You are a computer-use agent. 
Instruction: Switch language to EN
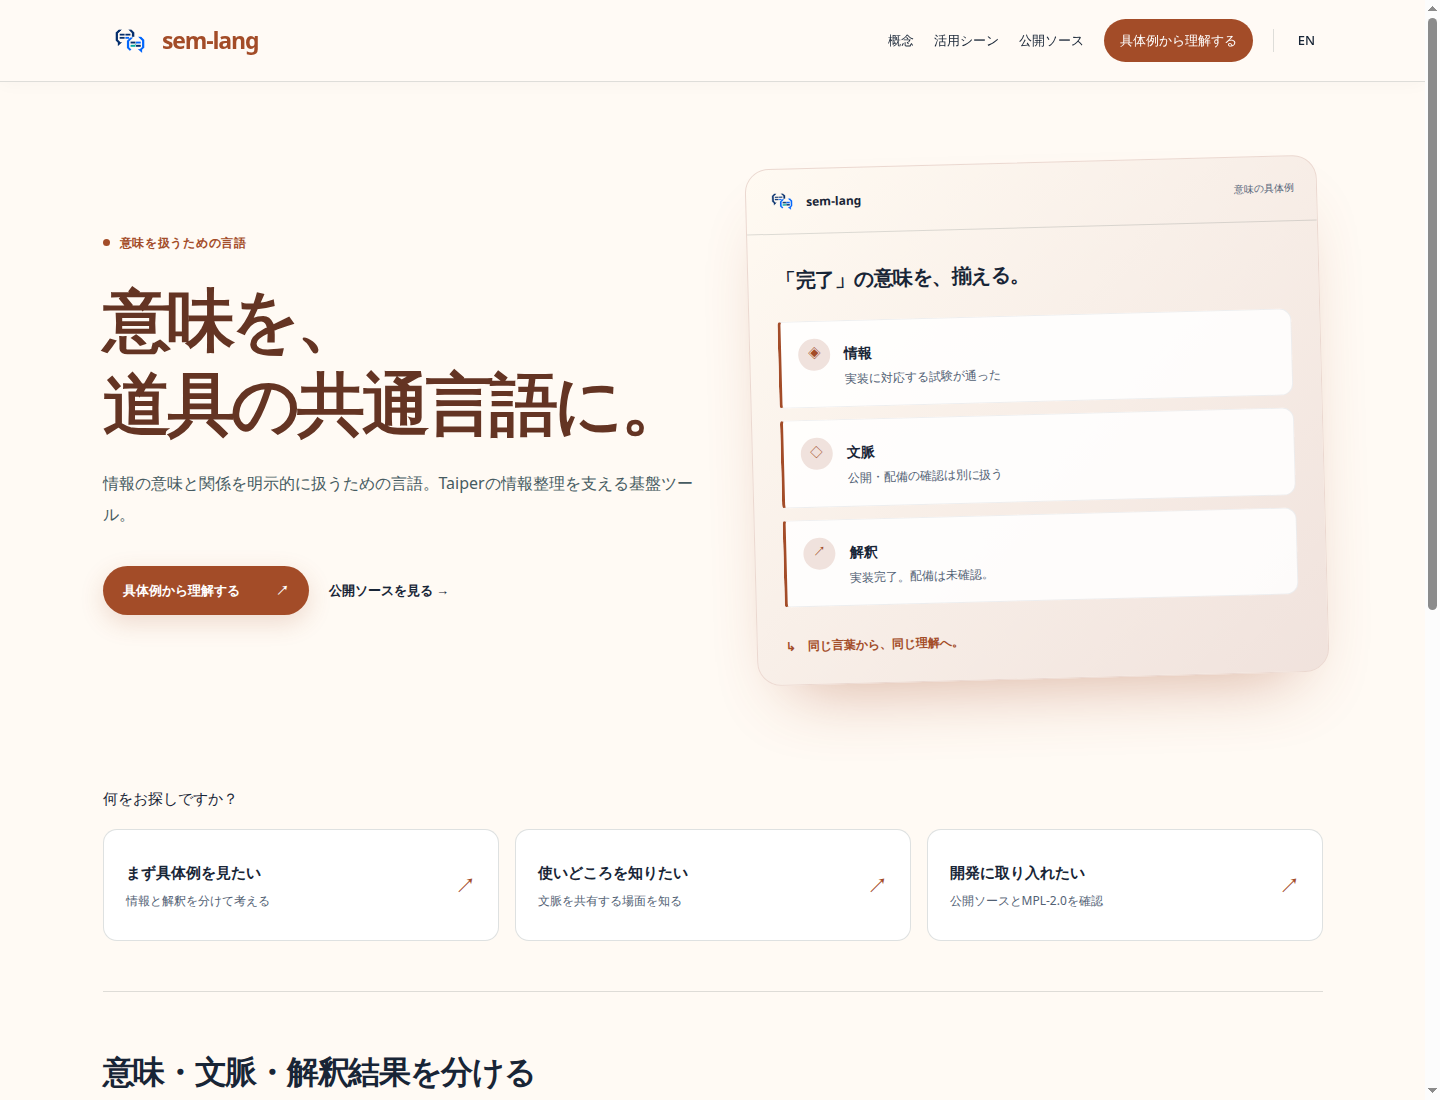pyautogui.click(x=1306, y=41)
